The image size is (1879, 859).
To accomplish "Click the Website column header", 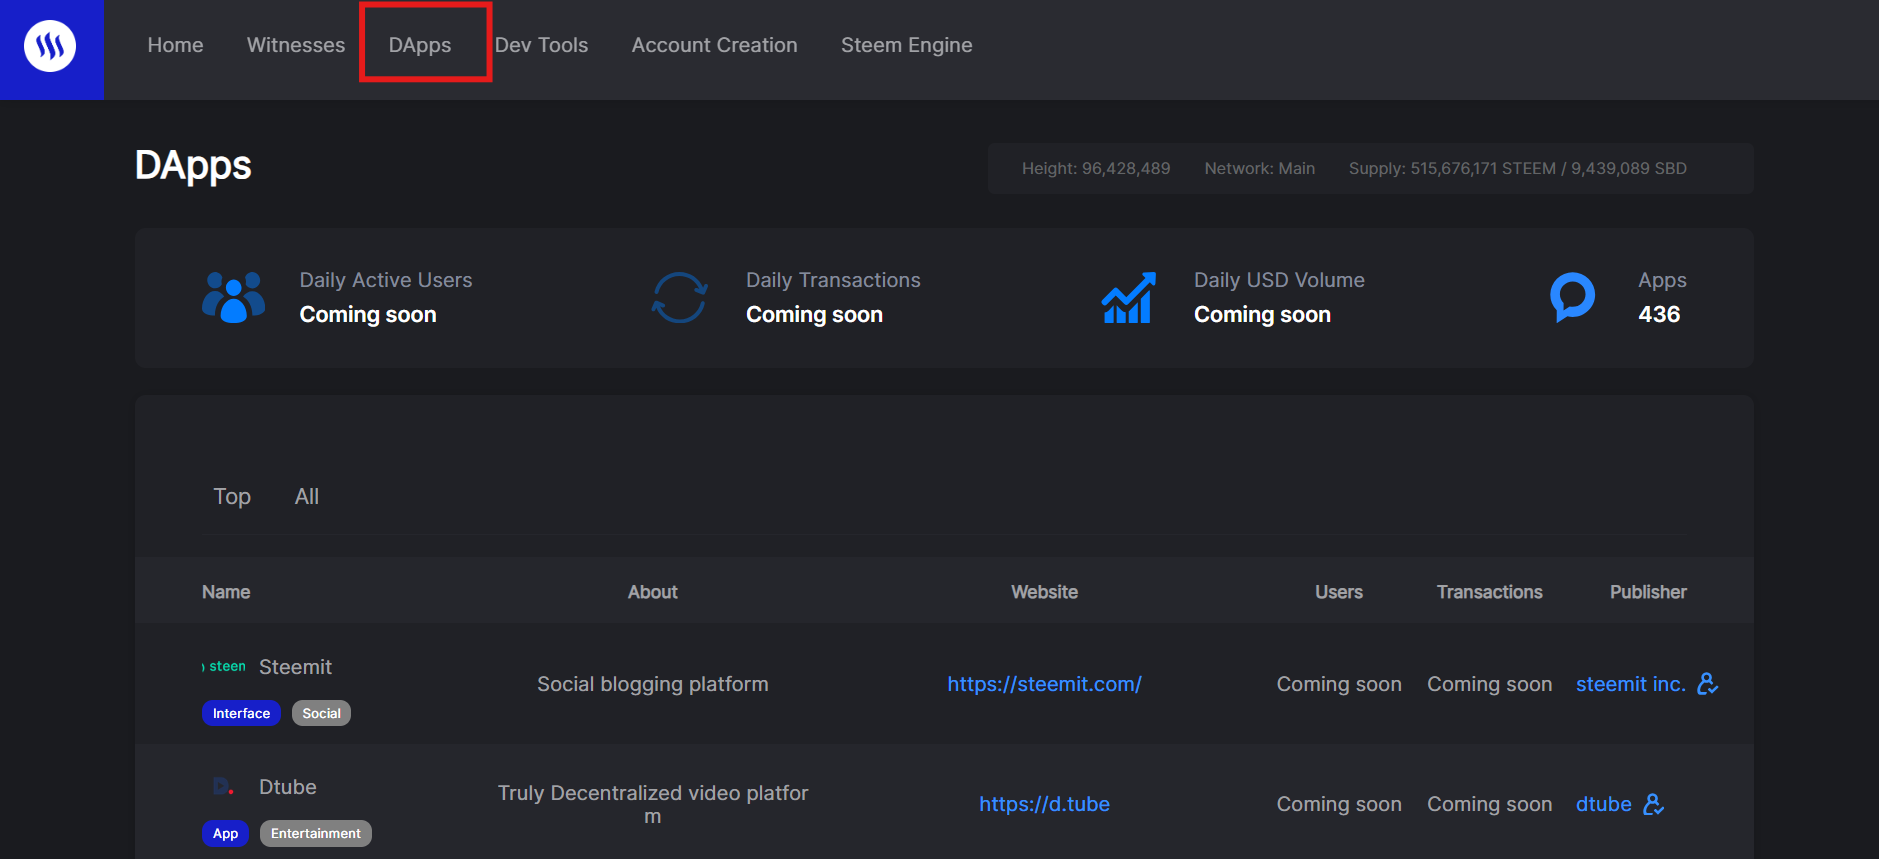I will (x=1044, y=592).
